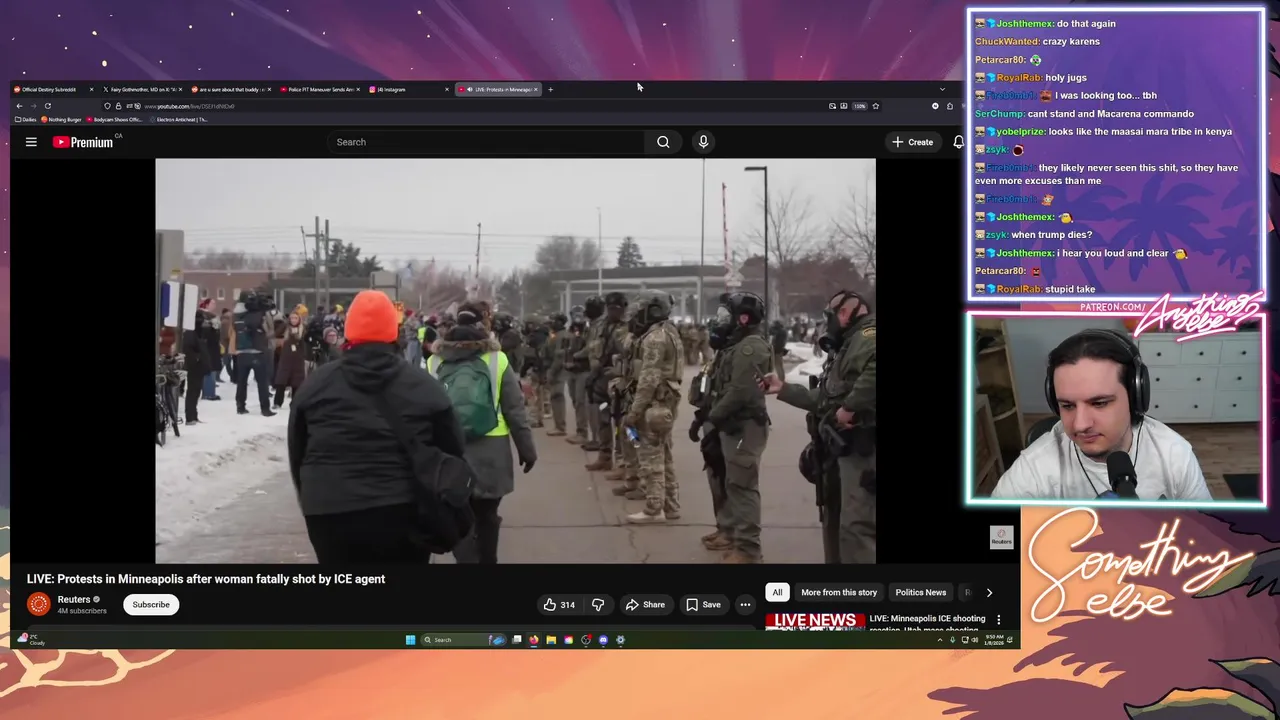Close the LIVE Protests in Minneapolis tab
The width and height of the screenshot is (1280, 720).
(536, 89)
